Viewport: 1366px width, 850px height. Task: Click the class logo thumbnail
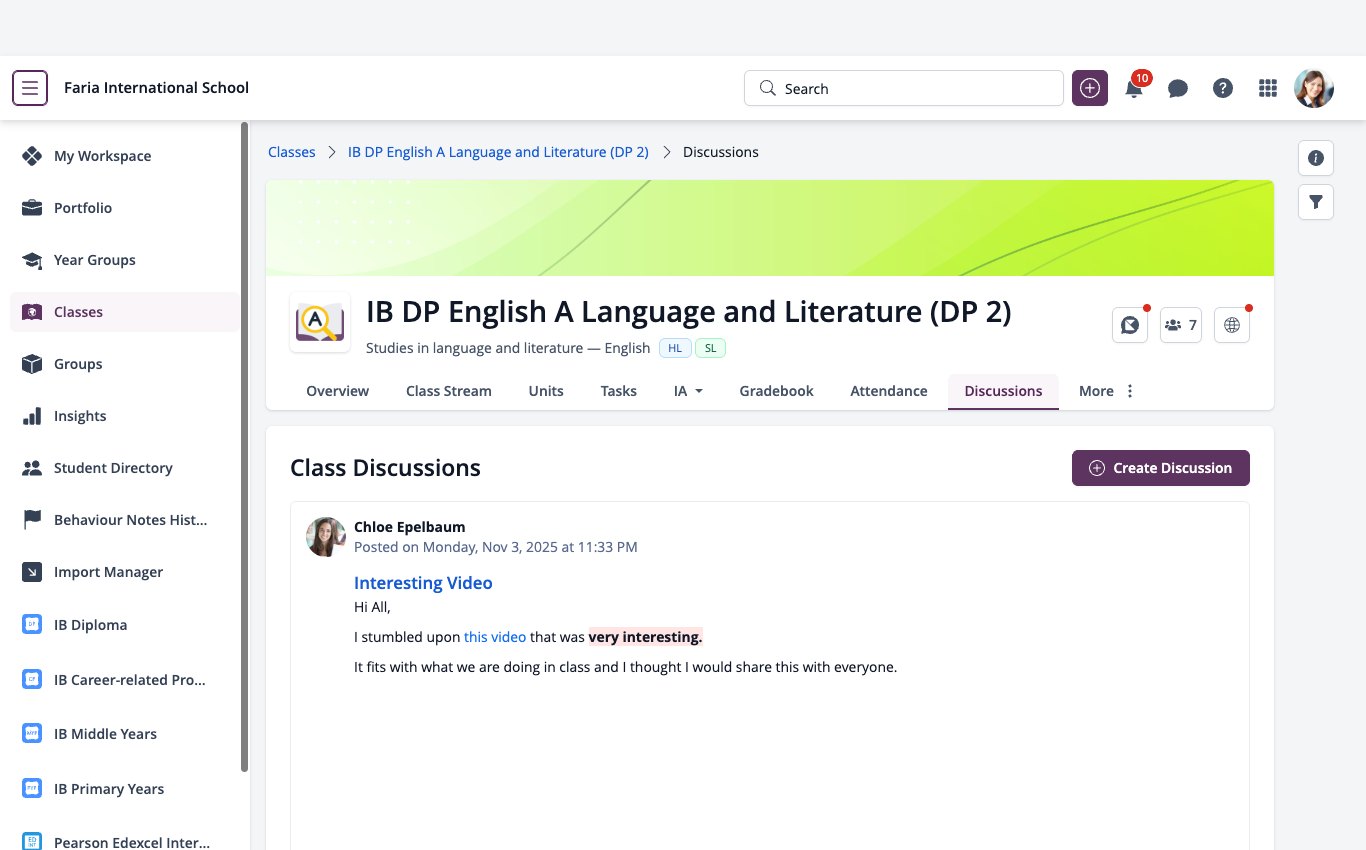click(x=320, y=322)
